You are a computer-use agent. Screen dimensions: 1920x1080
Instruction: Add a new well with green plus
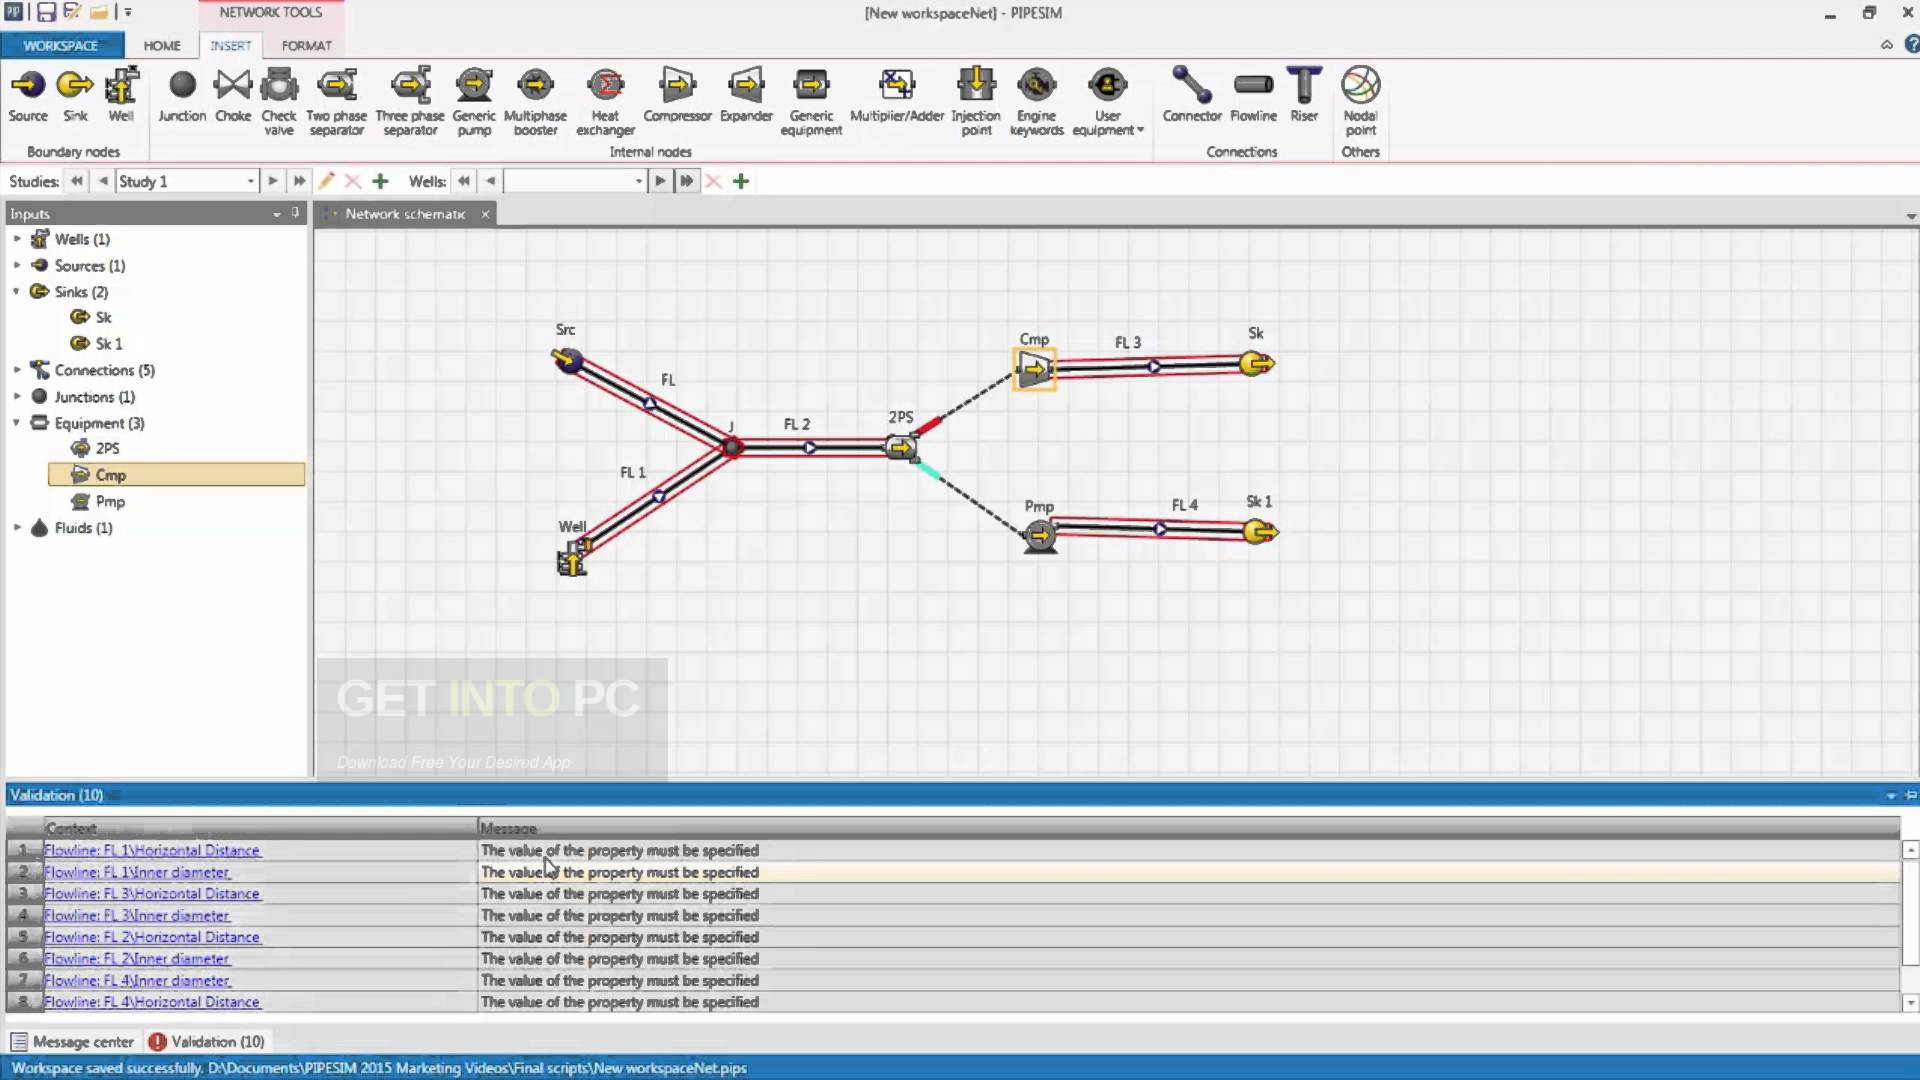click(741, 181)
